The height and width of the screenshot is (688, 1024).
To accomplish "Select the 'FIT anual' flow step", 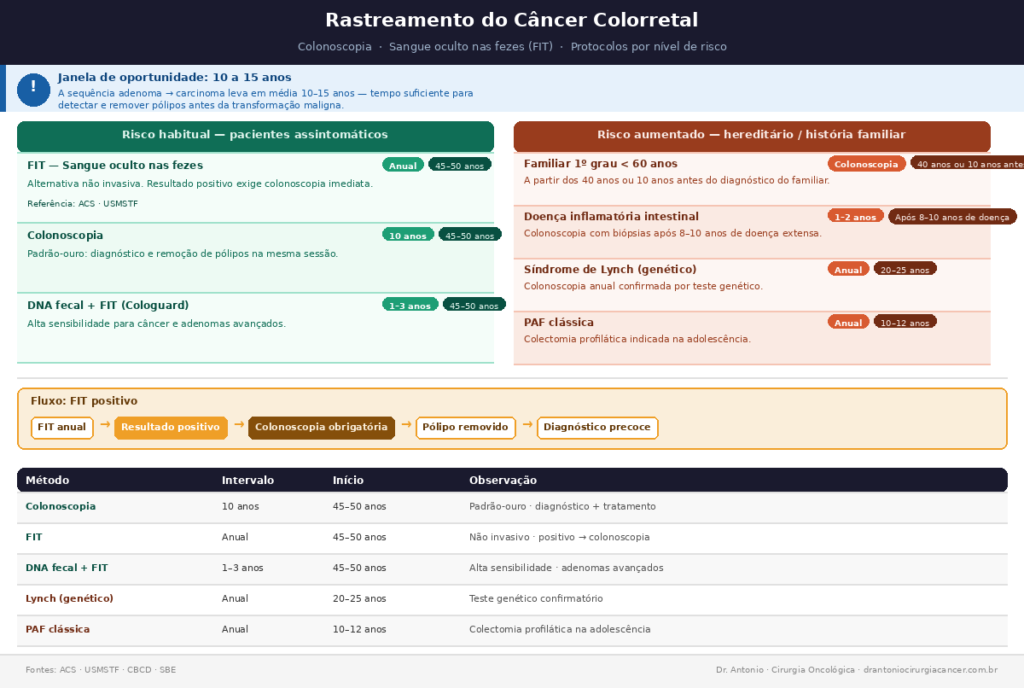I will point(62,428).
